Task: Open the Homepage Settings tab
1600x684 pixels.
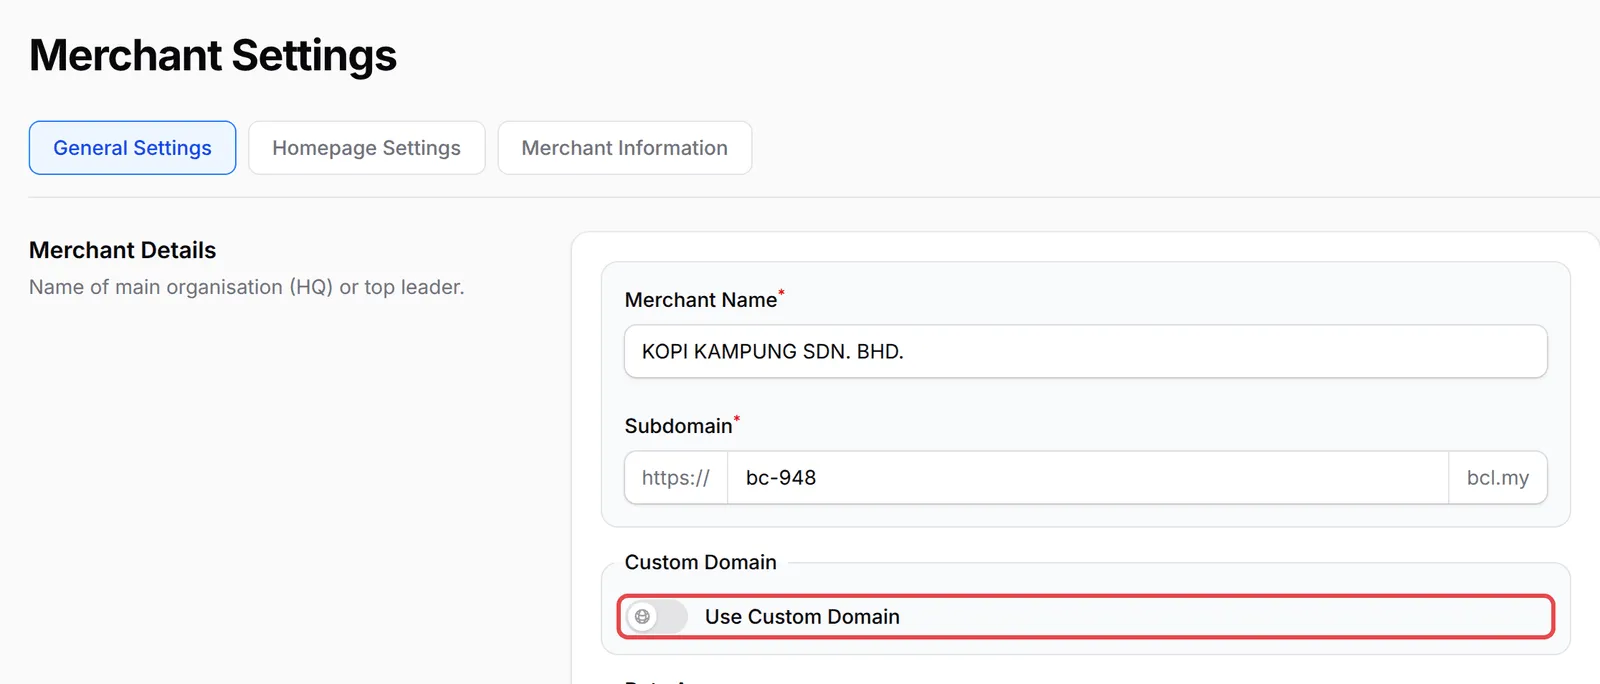Action: (x=366, y=148)
